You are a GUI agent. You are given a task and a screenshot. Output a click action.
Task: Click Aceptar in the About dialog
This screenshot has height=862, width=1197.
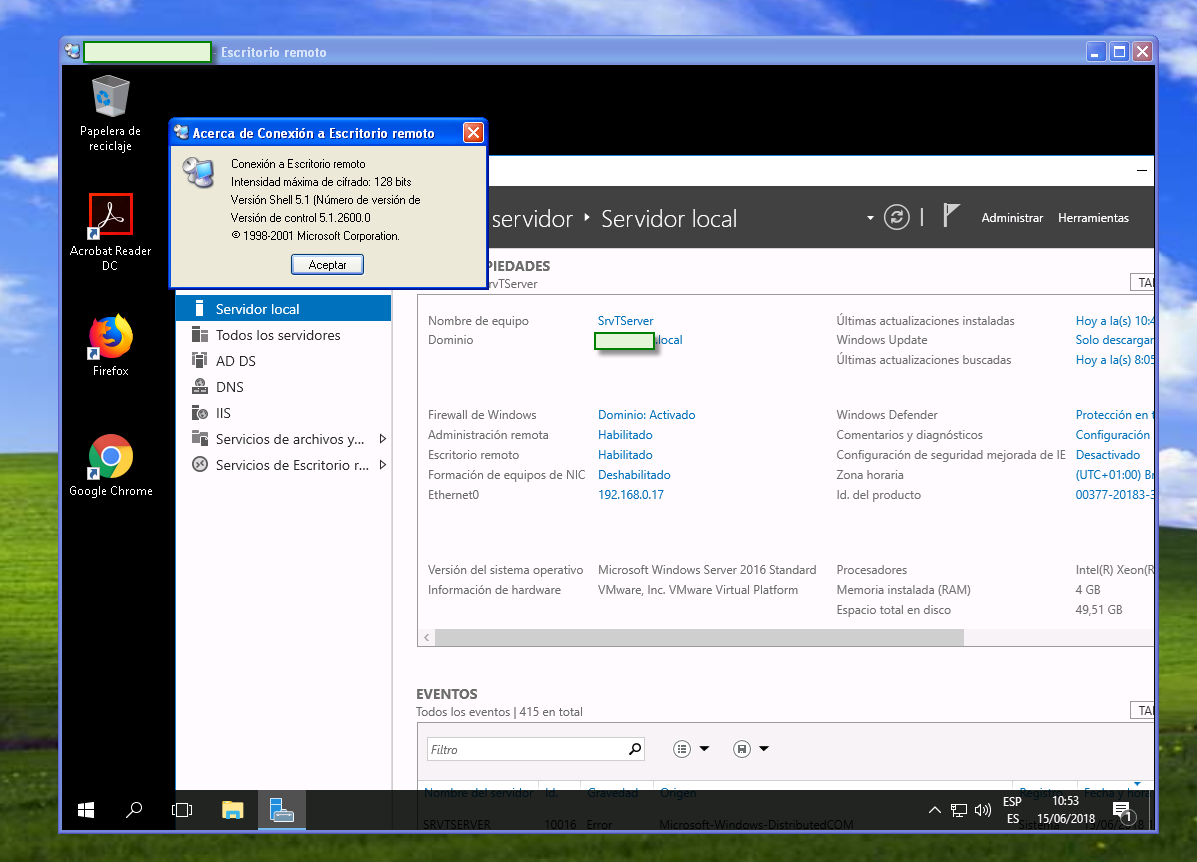click(x=327, y=264)
